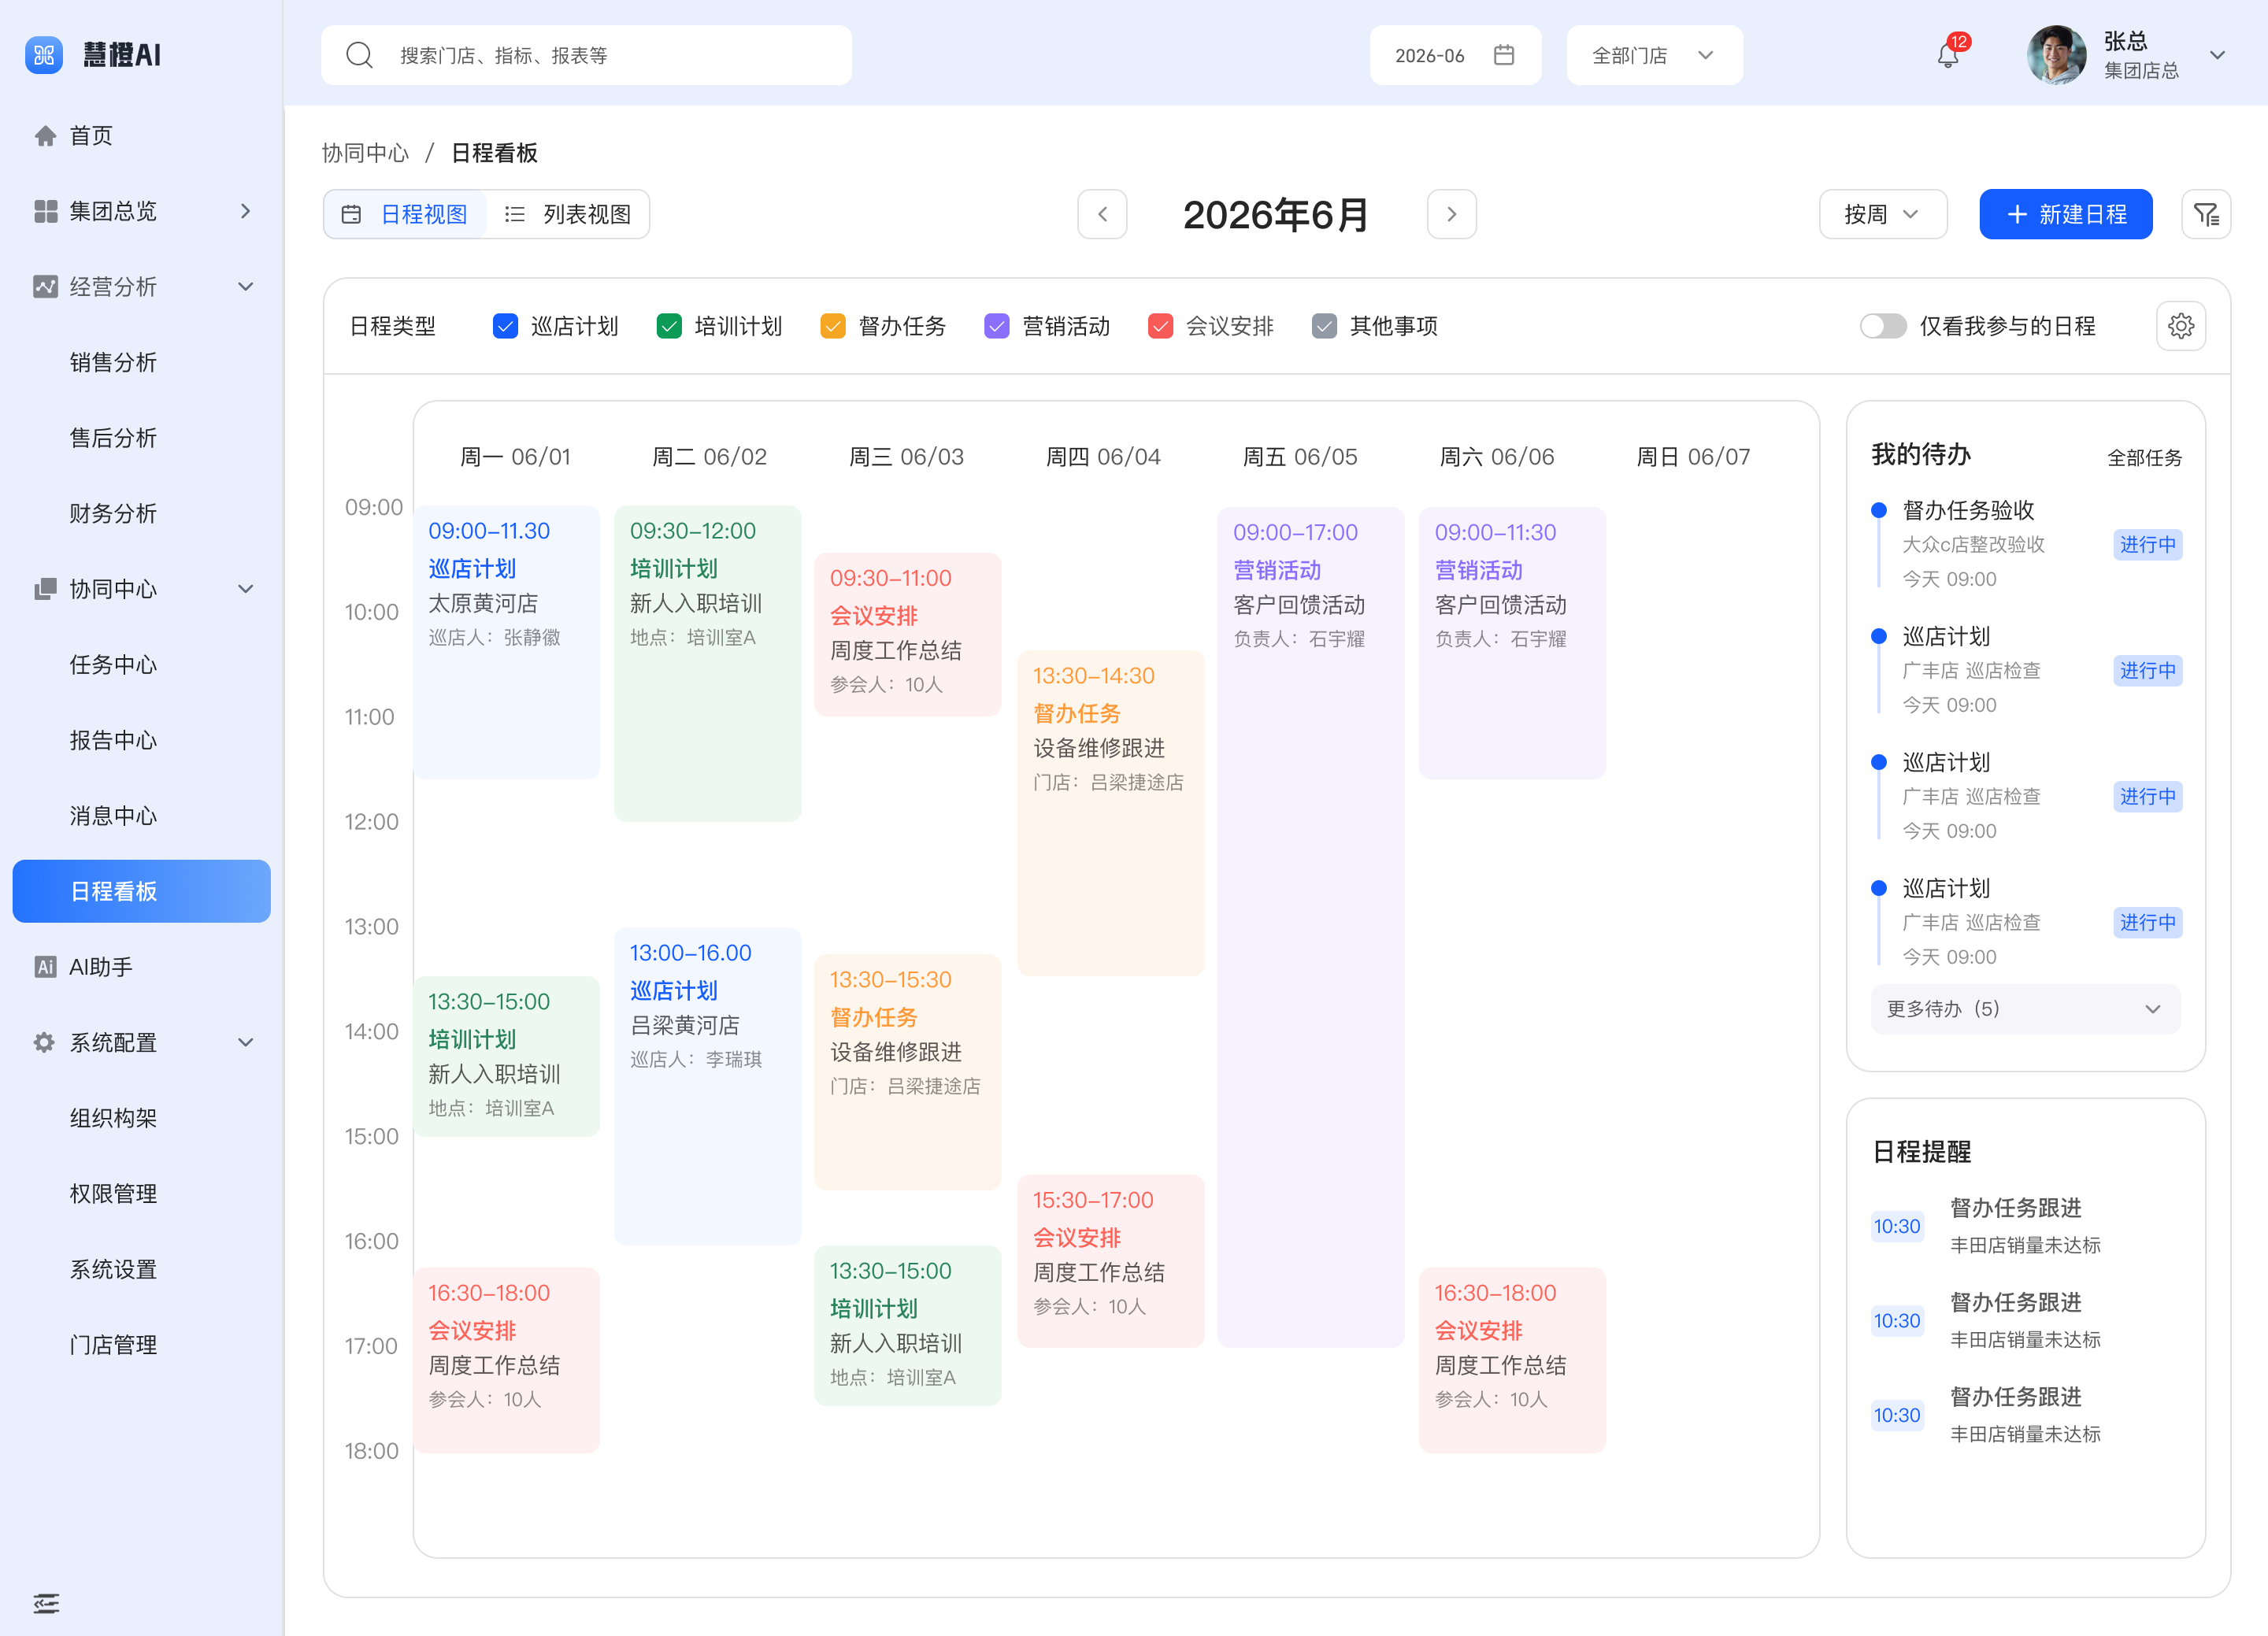Image resolution: width=2268 pixels, height=1636 pixels.
Task: Enable 仅看我参与的日程 switch
Action: [x=1883, y=326]
